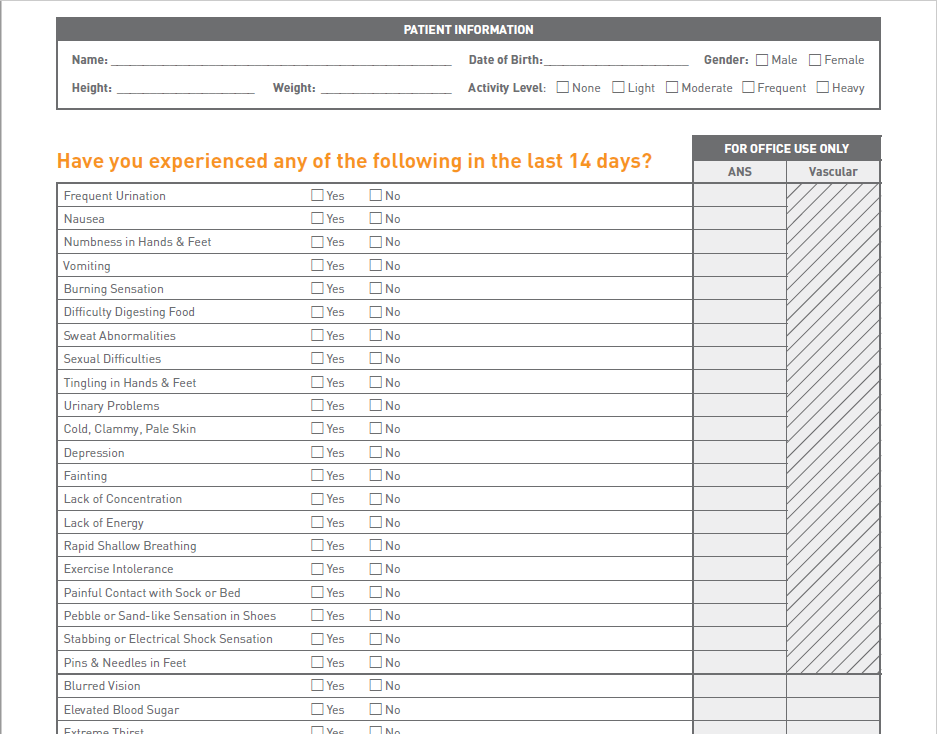Click the ANS cell for Frequent Urination

click(740, 195)
